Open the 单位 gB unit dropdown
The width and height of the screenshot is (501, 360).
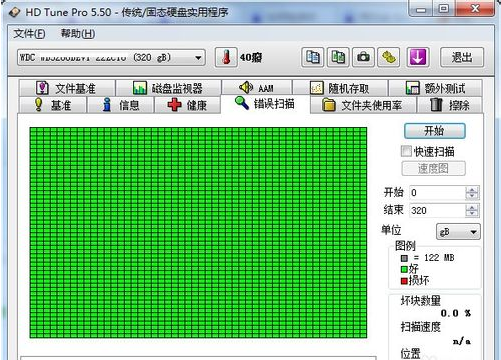(x=458, y=232)
